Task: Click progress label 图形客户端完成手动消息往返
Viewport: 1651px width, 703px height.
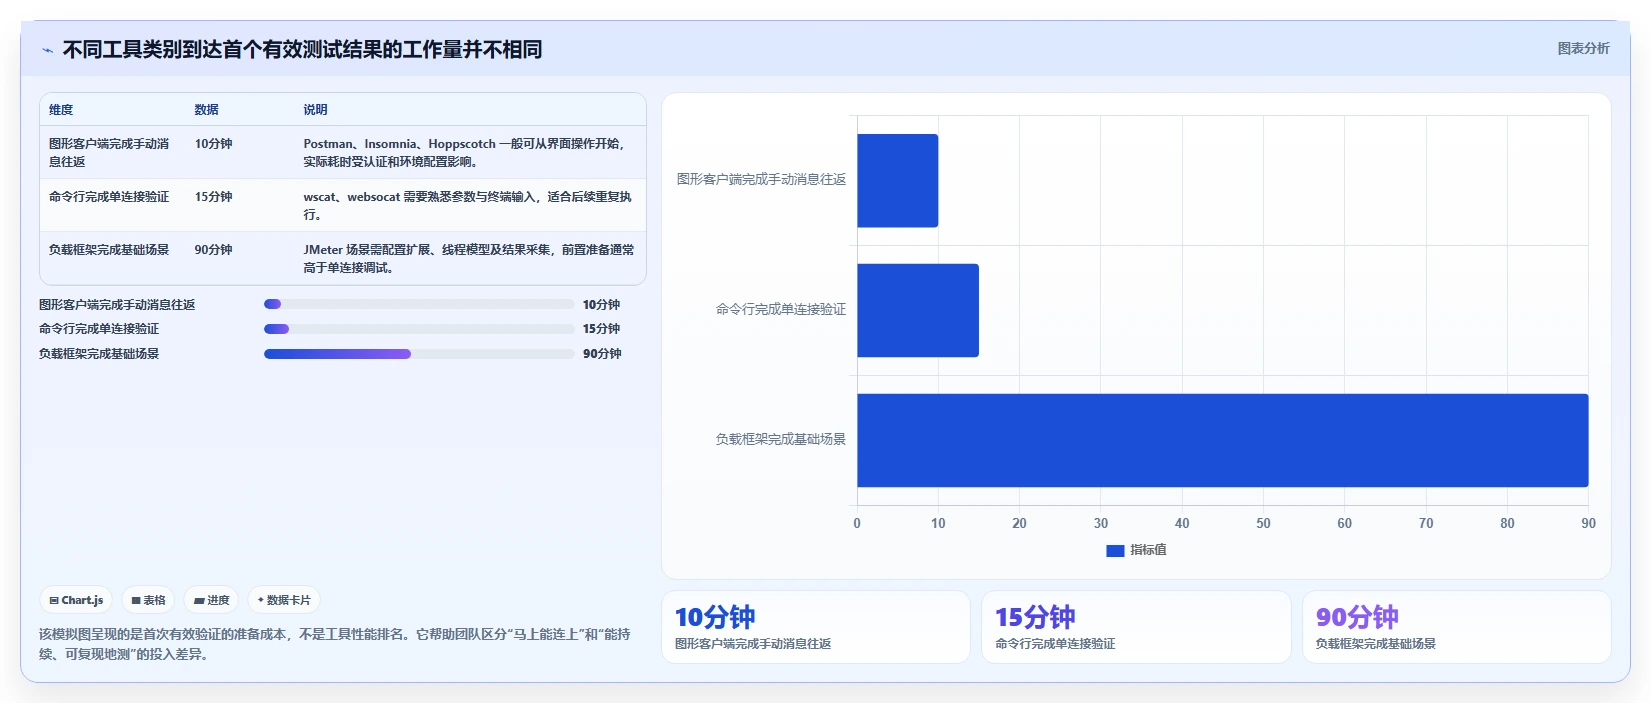Action: (x=117, y=305)
